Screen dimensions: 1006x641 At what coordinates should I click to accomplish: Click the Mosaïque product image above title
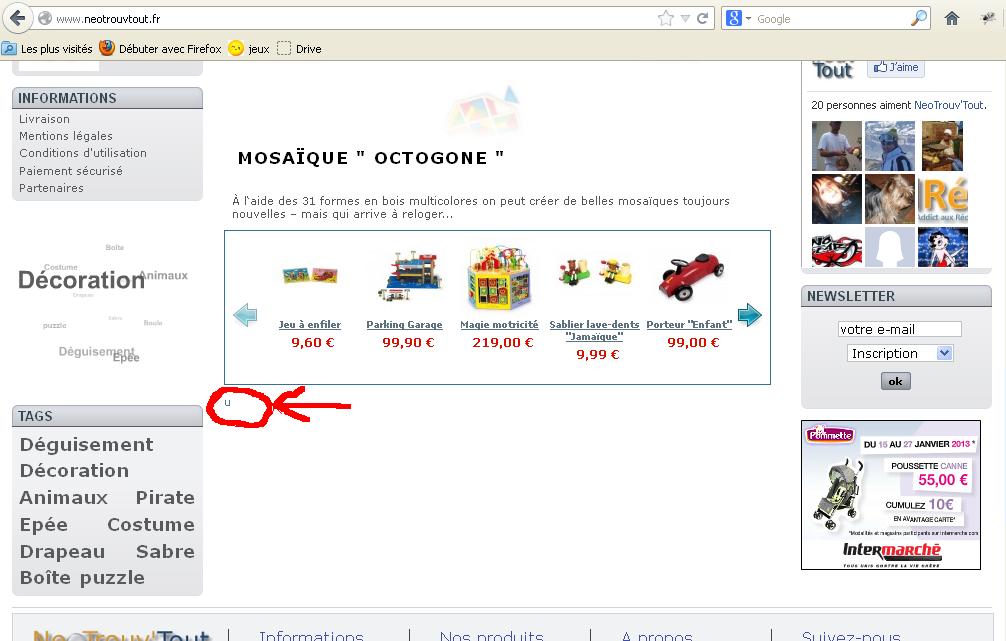481,109
